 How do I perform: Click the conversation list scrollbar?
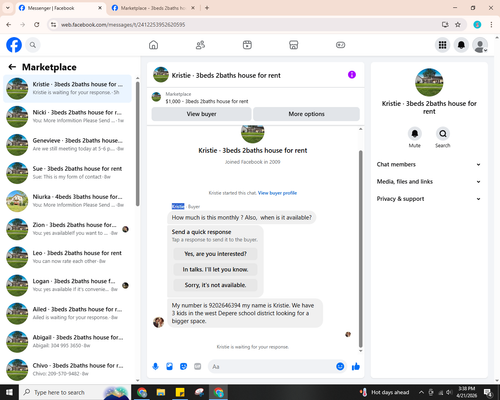point(137,143)
